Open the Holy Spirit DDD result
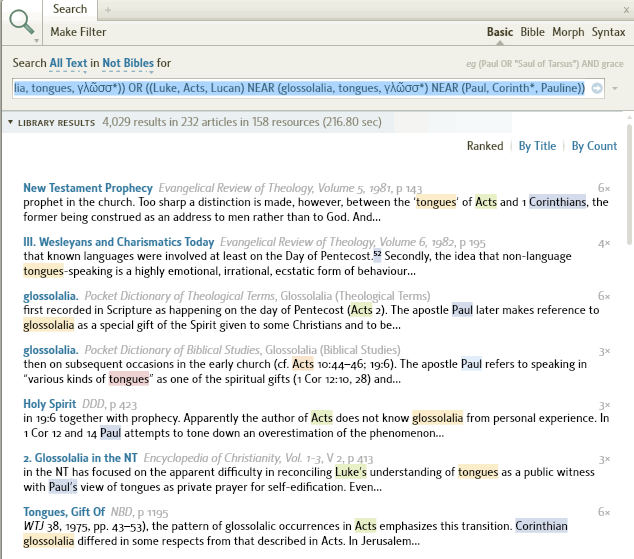Viewport: 634px width, 559px height. pos(49,404)
